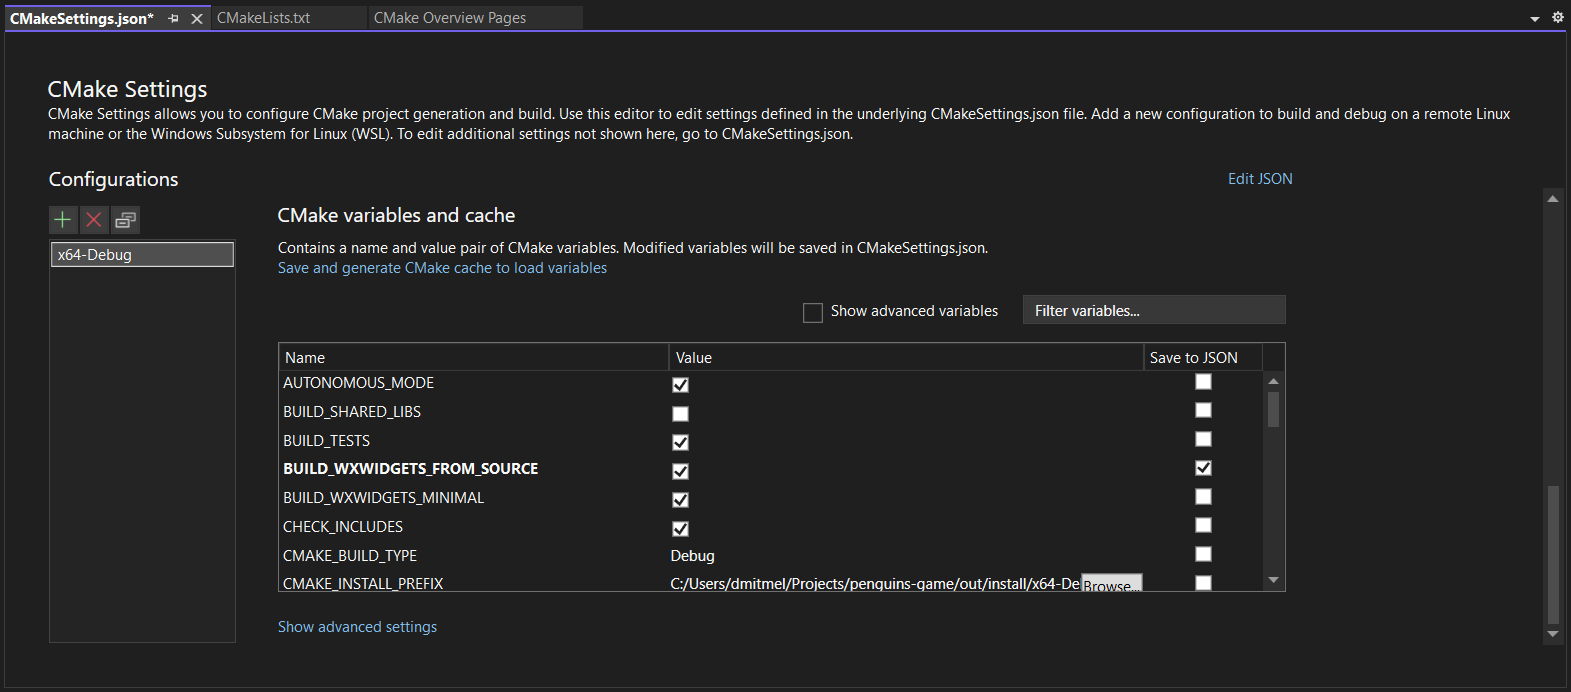This screenshot has height=692, width=1571.
Task: Open the tab list dropdown arrow
Action: (x=1535, y=18)
